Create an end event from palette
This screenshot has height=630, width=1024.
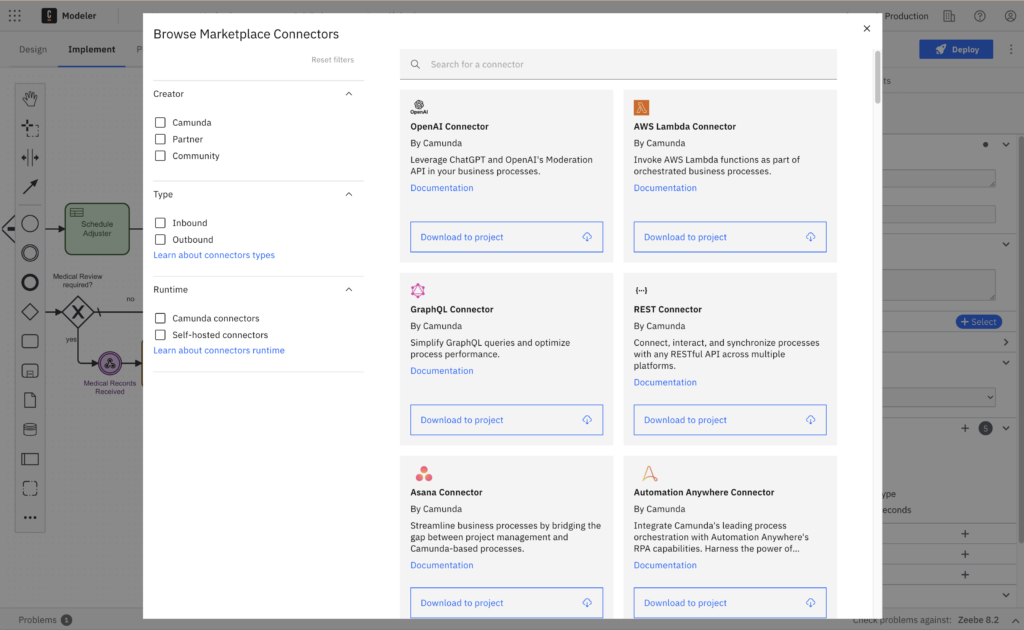pos(30,282)
